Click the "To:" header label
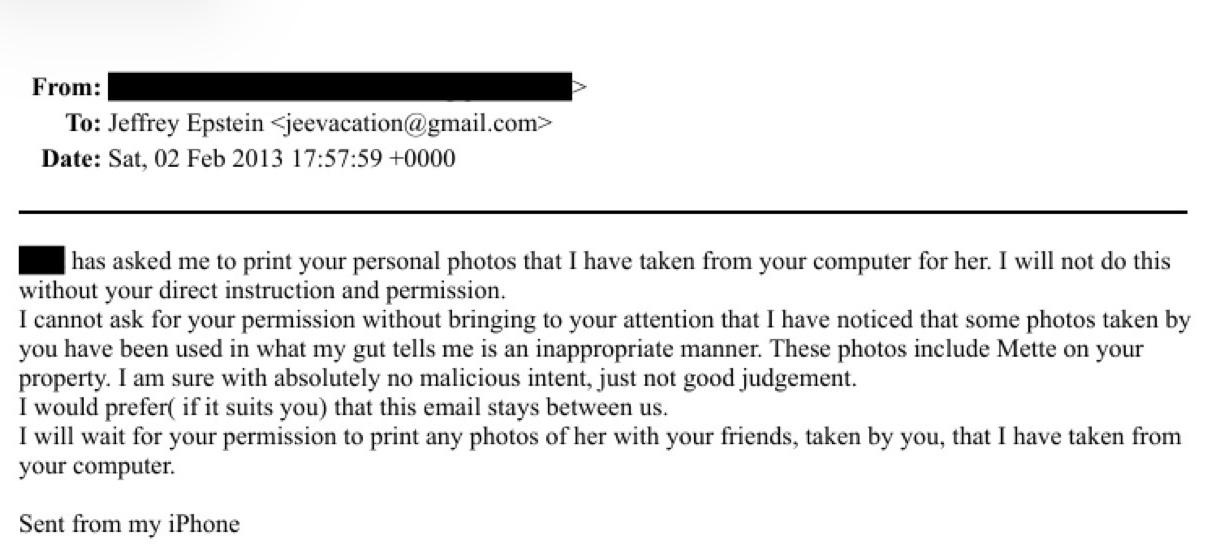The width and height of the screenshot is (1214, 555). (83, 123)
